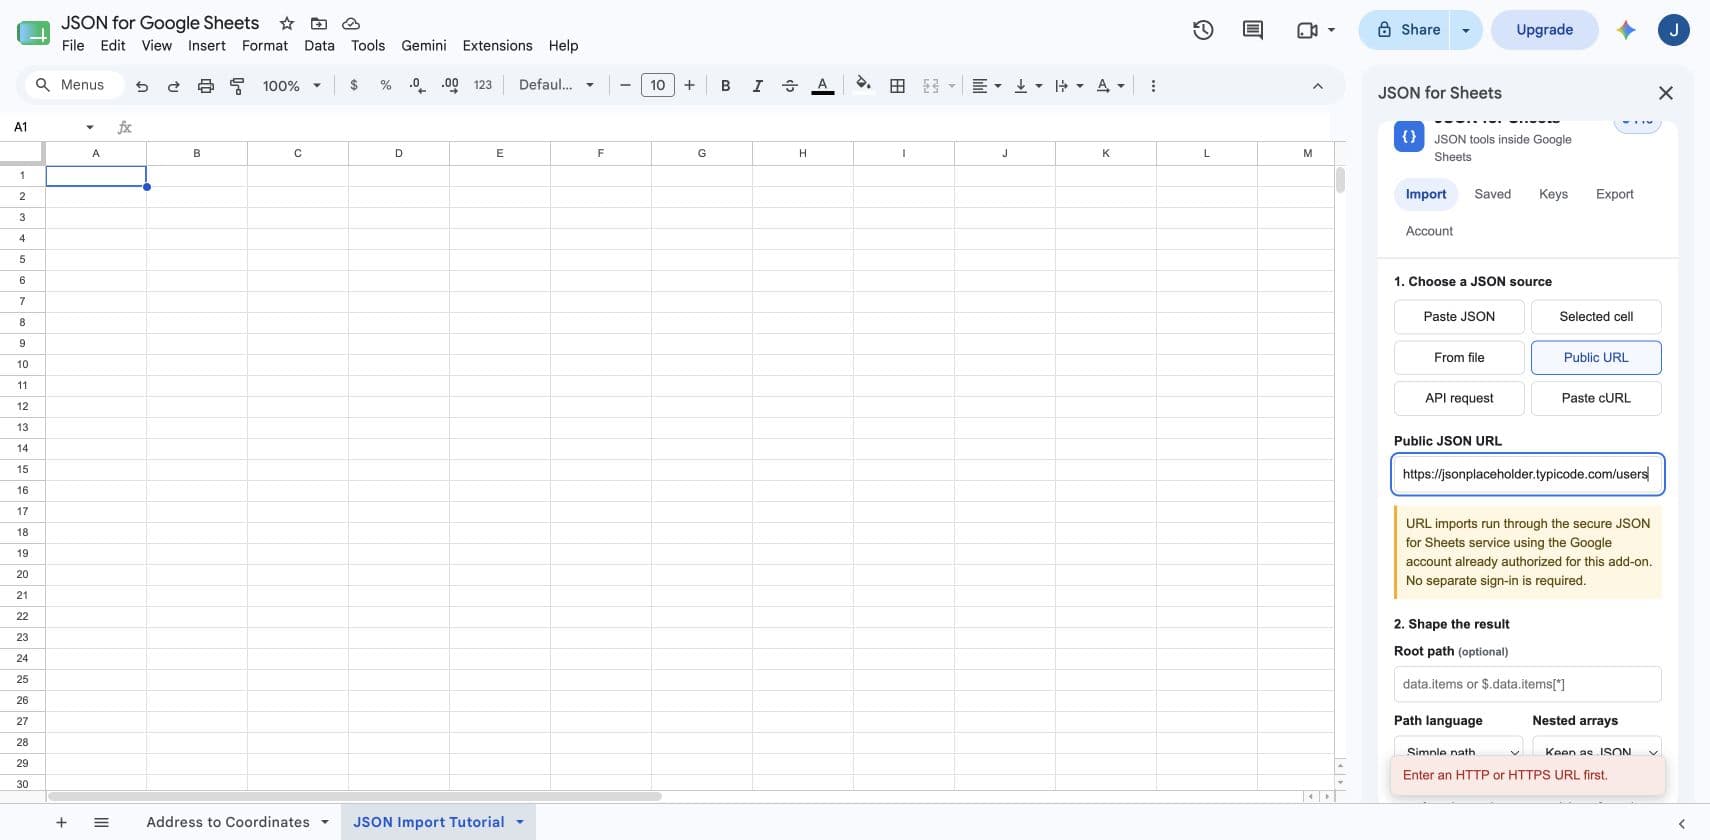The image size is (1710, 840).
Task: Print the spreadsheet with printer icon
Action: click(206, 86)
